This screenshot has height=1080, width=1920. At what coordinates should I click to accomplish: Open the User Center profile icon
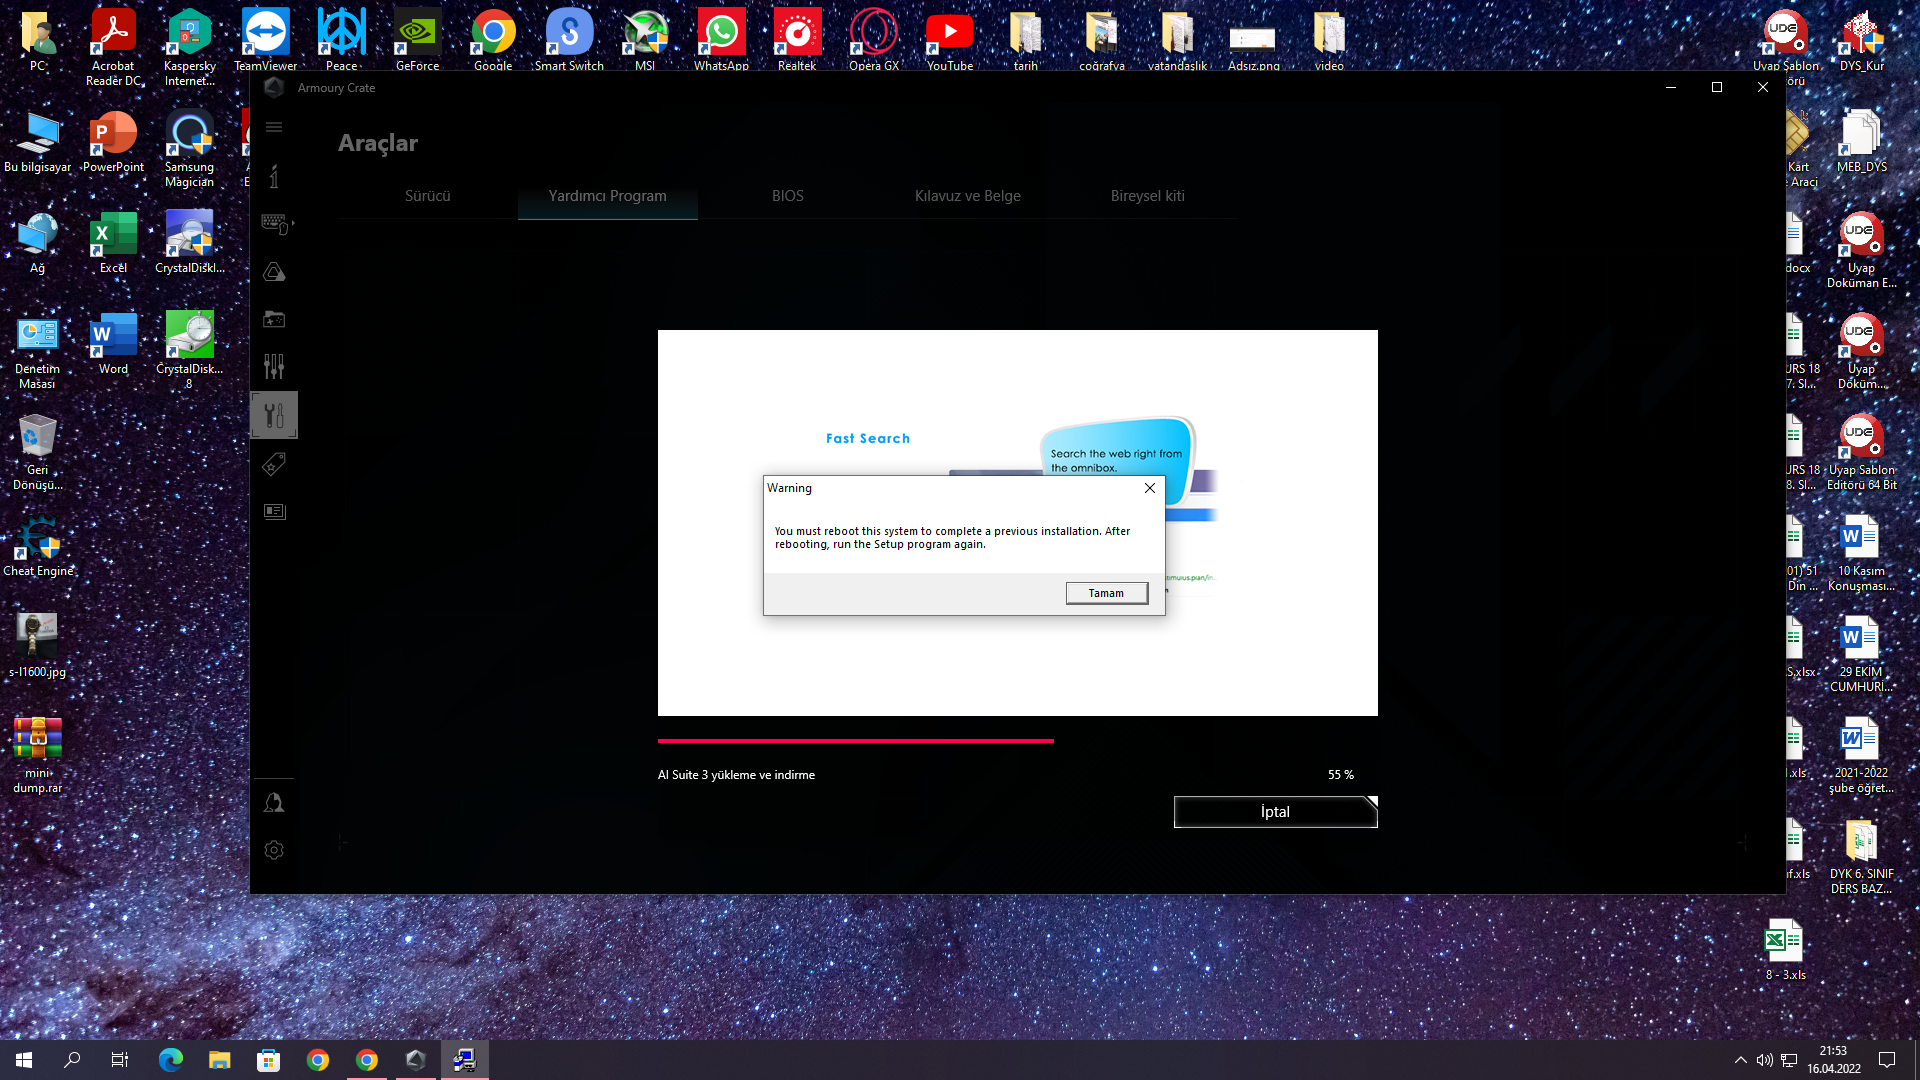[274, 803]
